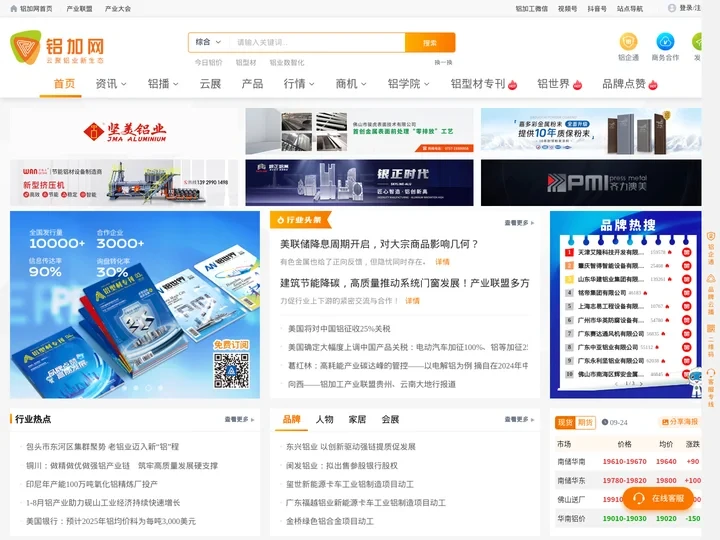Screen dimensions: 720x540
Task: Open 站点导航 in the top bar
Action: (x=630, y=8)
